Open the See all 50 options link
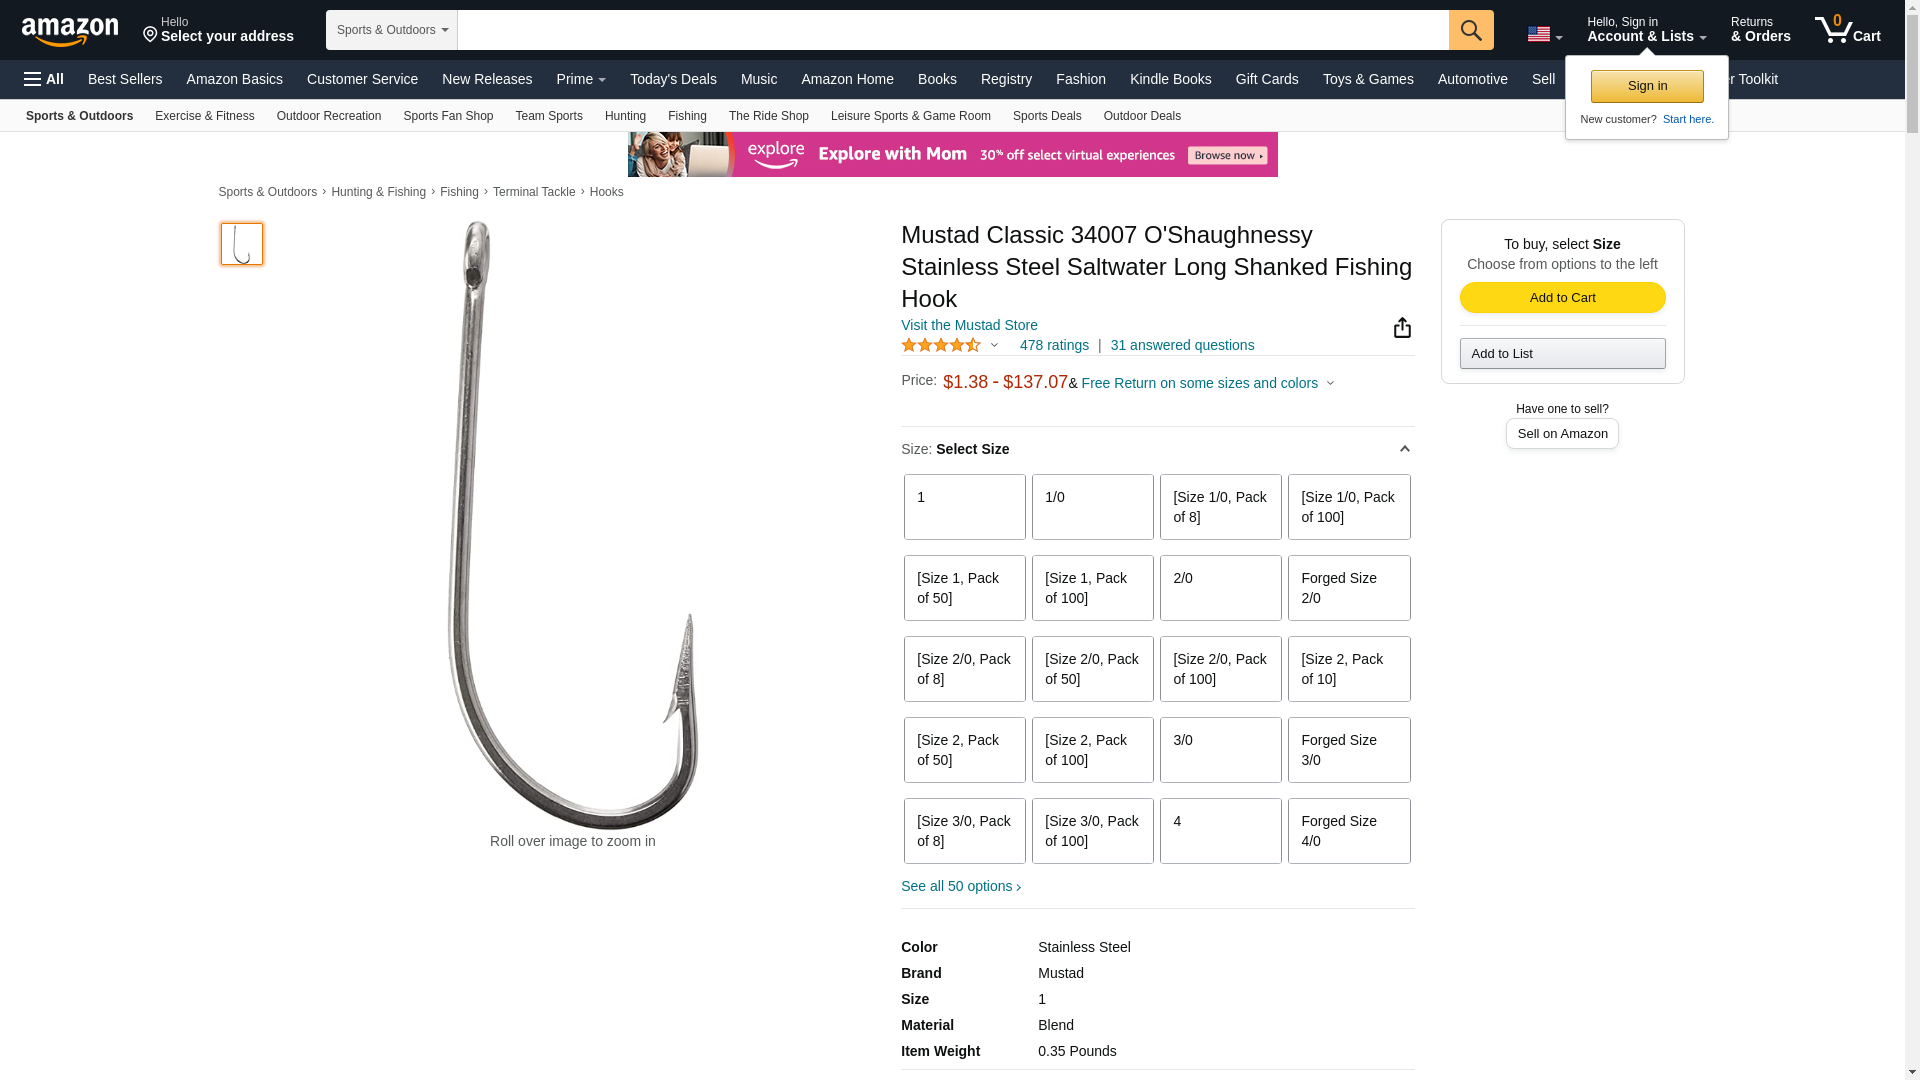The image size is (1920, 1080). tap(960, 886)
